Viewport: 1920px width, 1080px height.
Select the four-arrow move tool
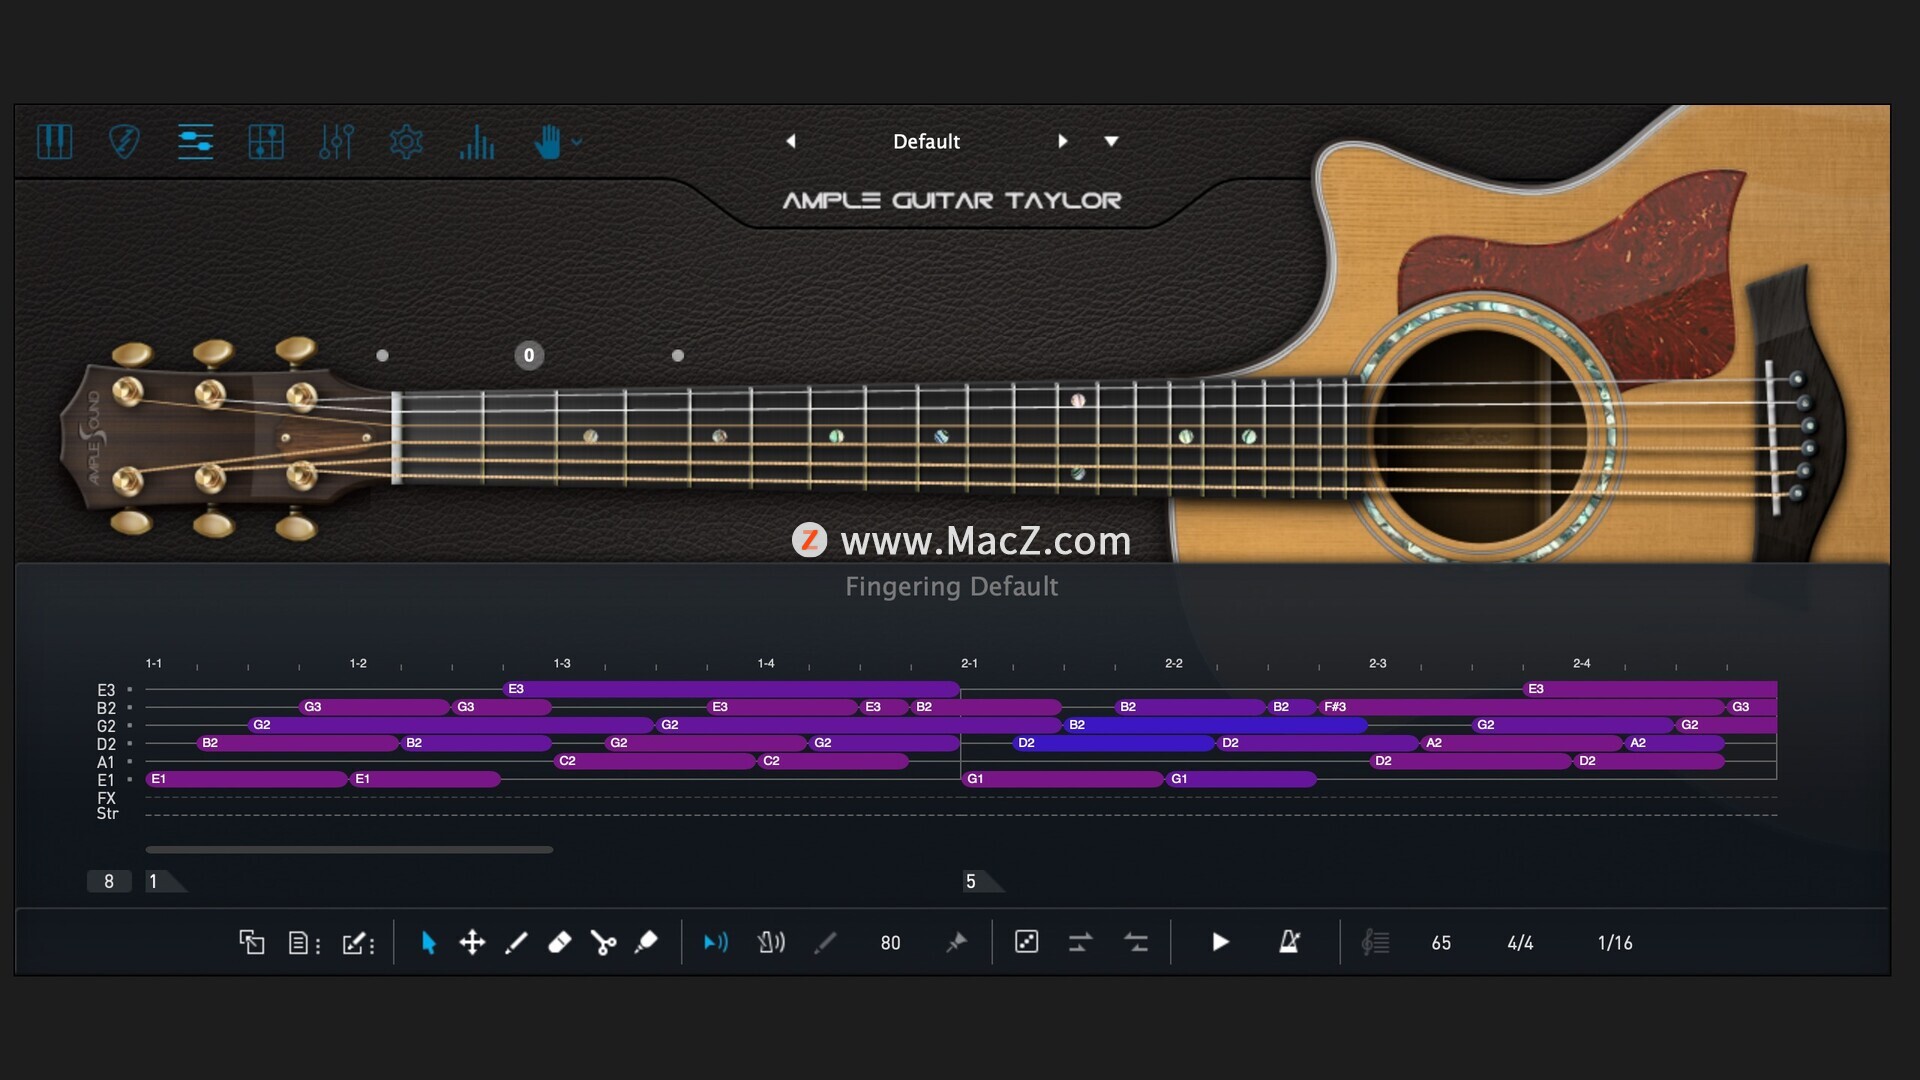472,942
